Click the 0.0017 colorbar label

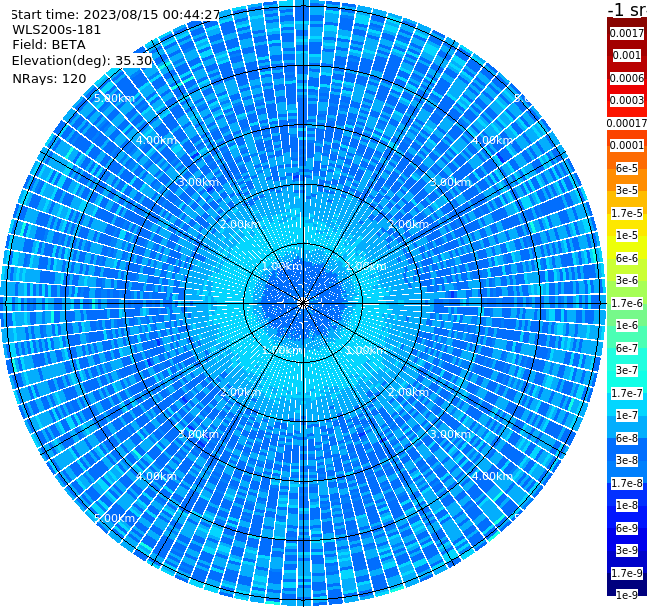coord(627,33)
